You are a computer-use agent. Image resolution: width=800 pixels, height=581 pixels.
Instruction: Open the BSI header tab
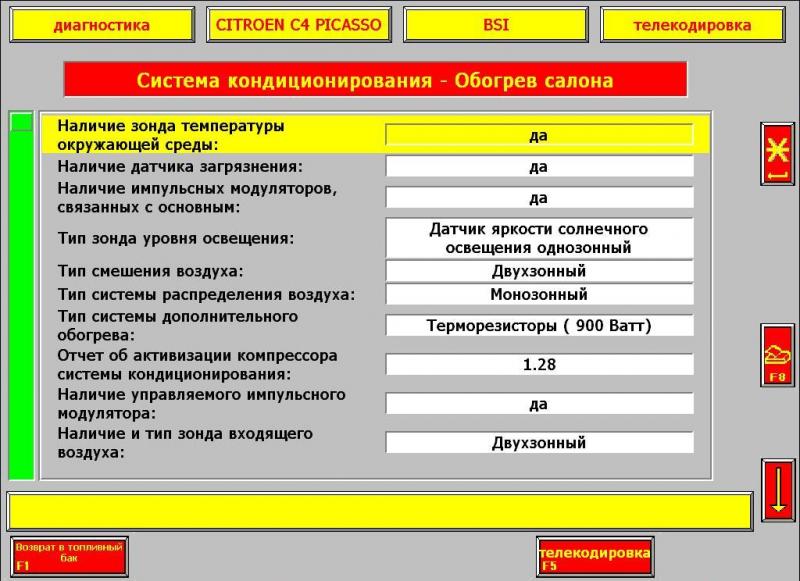tap(495, 24)
